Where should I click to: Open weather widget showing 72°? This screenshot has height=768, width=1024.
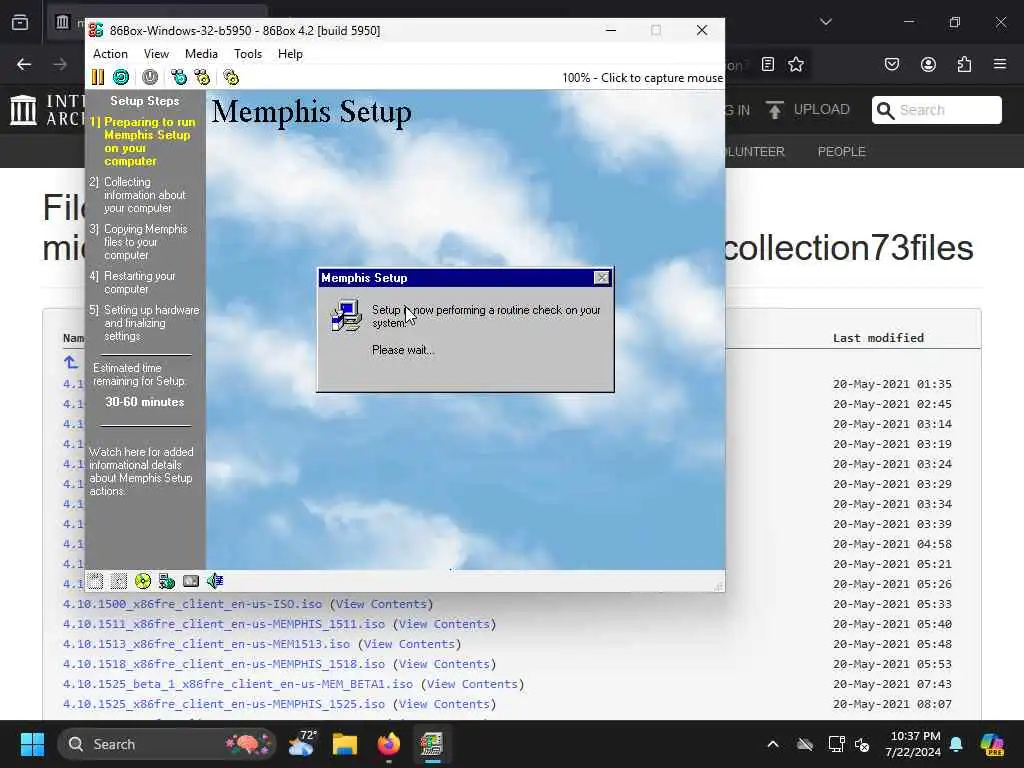tap(301, 744)
